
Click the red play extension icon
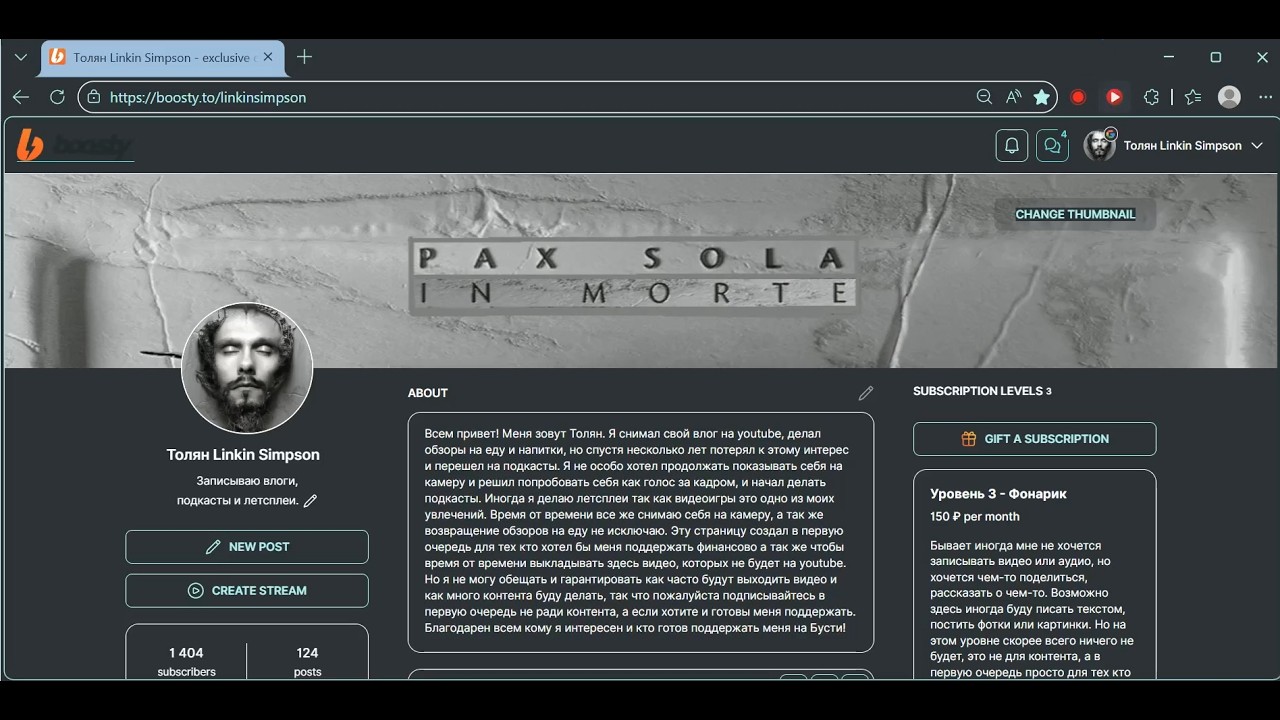pos(1114,97)
